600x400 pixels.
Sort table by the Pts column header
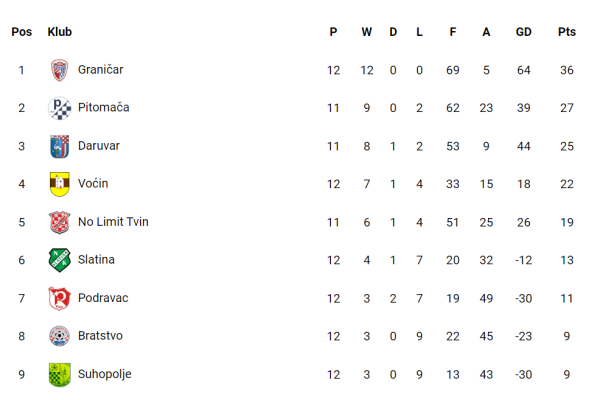[567, 32]
